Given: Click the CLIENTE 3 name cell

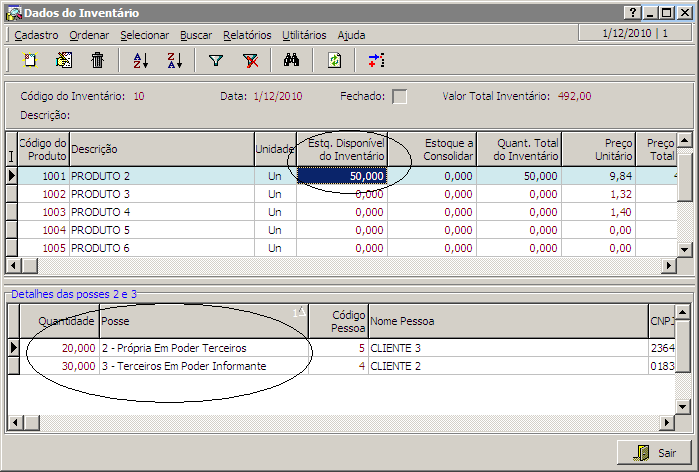Looking at the screenshot, I should (508, 348).
